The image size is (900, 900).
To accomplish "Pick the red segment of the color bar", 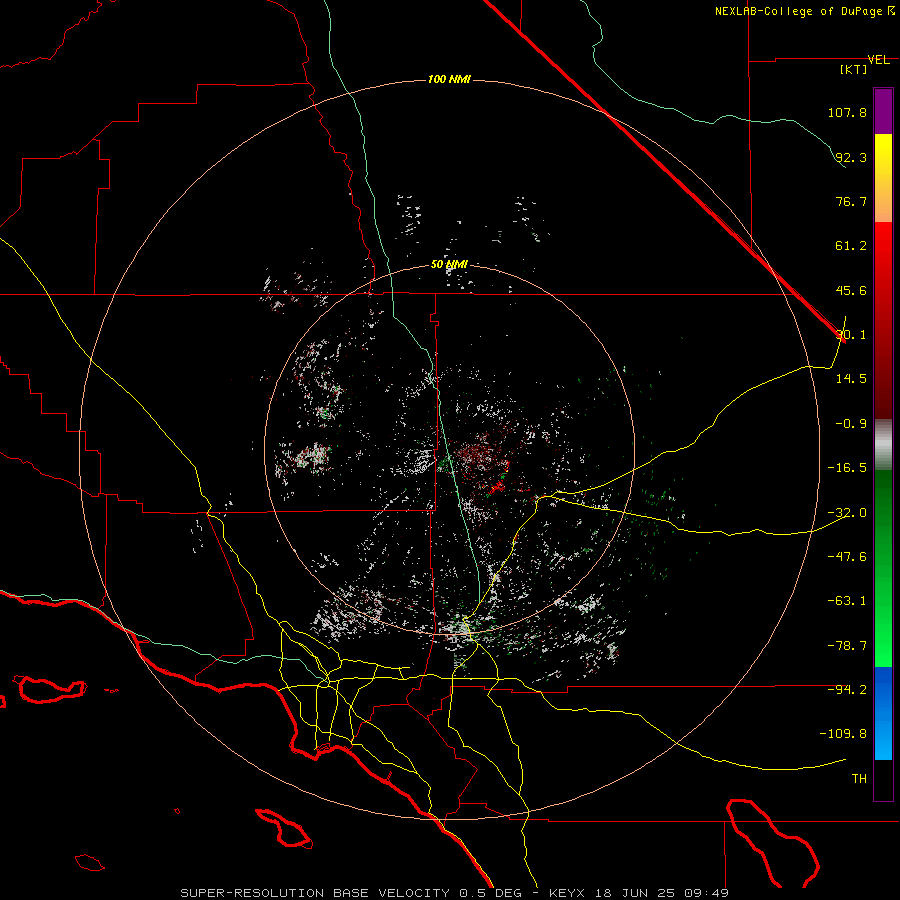I will 883,320.
